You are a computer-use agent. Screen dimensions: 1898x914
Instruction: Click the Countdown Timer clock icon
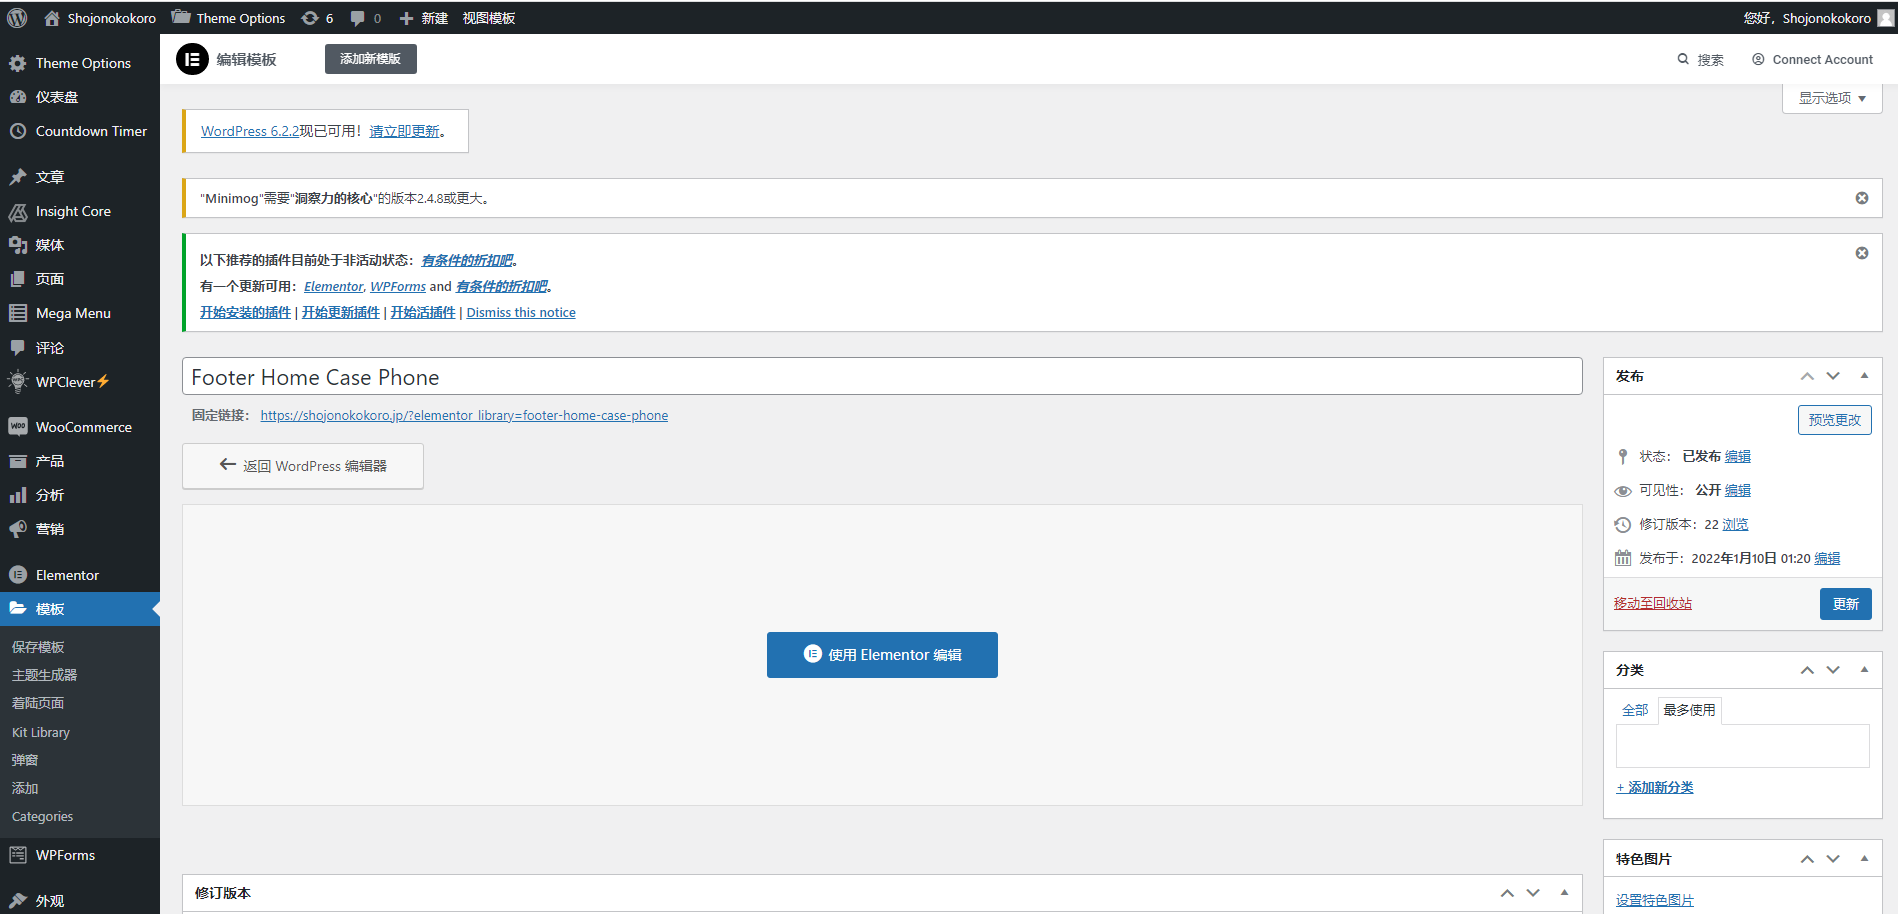point(17,131)
